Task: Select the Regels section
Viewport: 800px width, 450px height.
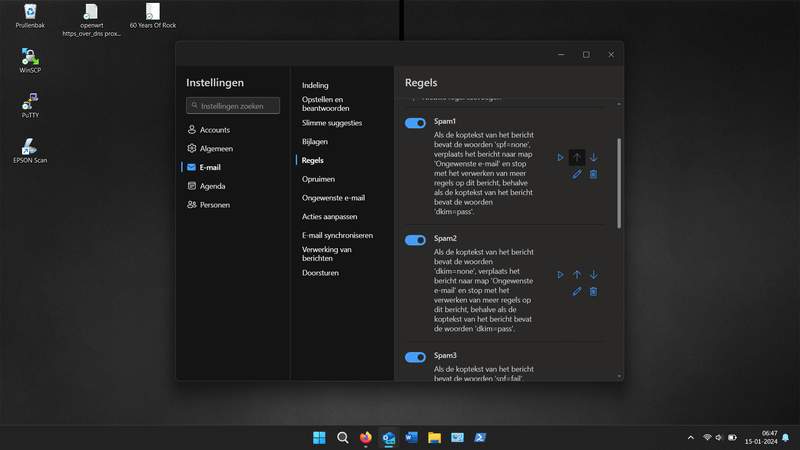Action: pos(312,160)
